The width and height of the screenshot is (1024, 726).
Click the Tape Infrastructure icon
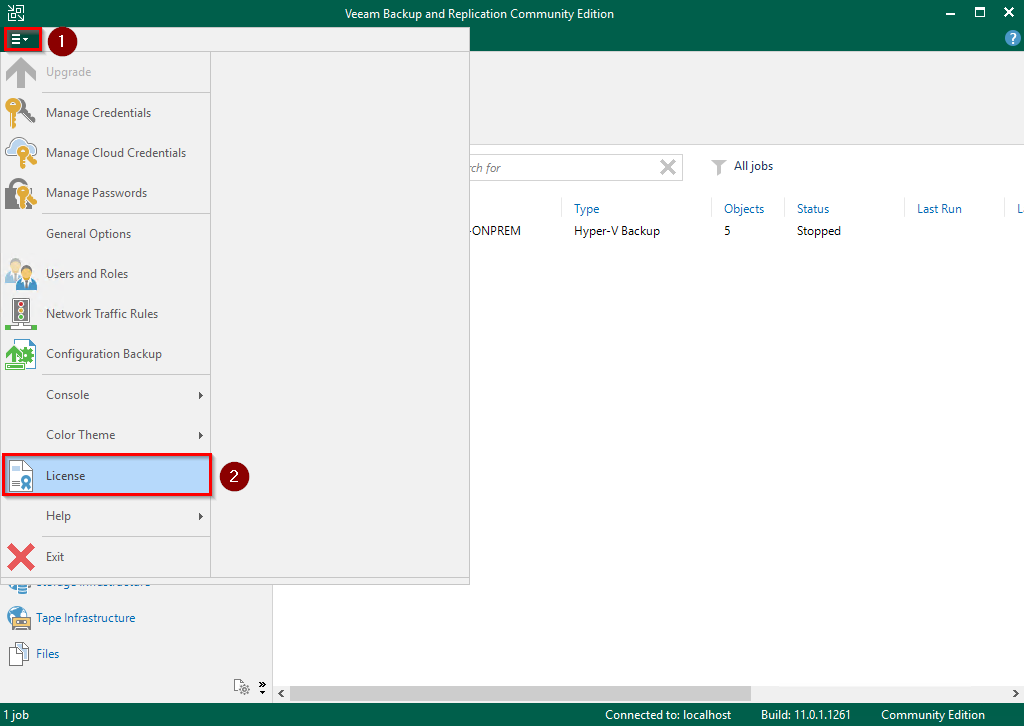click(x=19, y=618)
